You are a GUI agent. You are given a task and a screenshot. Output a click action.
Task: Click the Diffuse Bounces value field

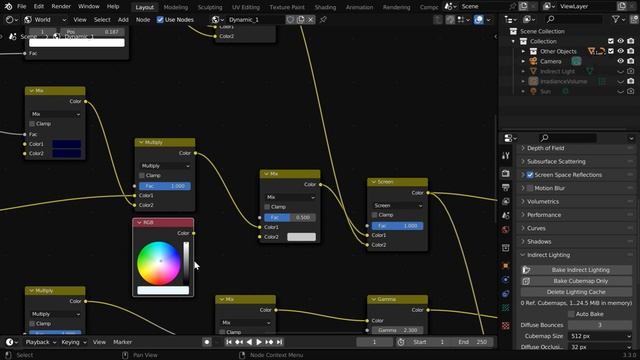coord(599,325)
